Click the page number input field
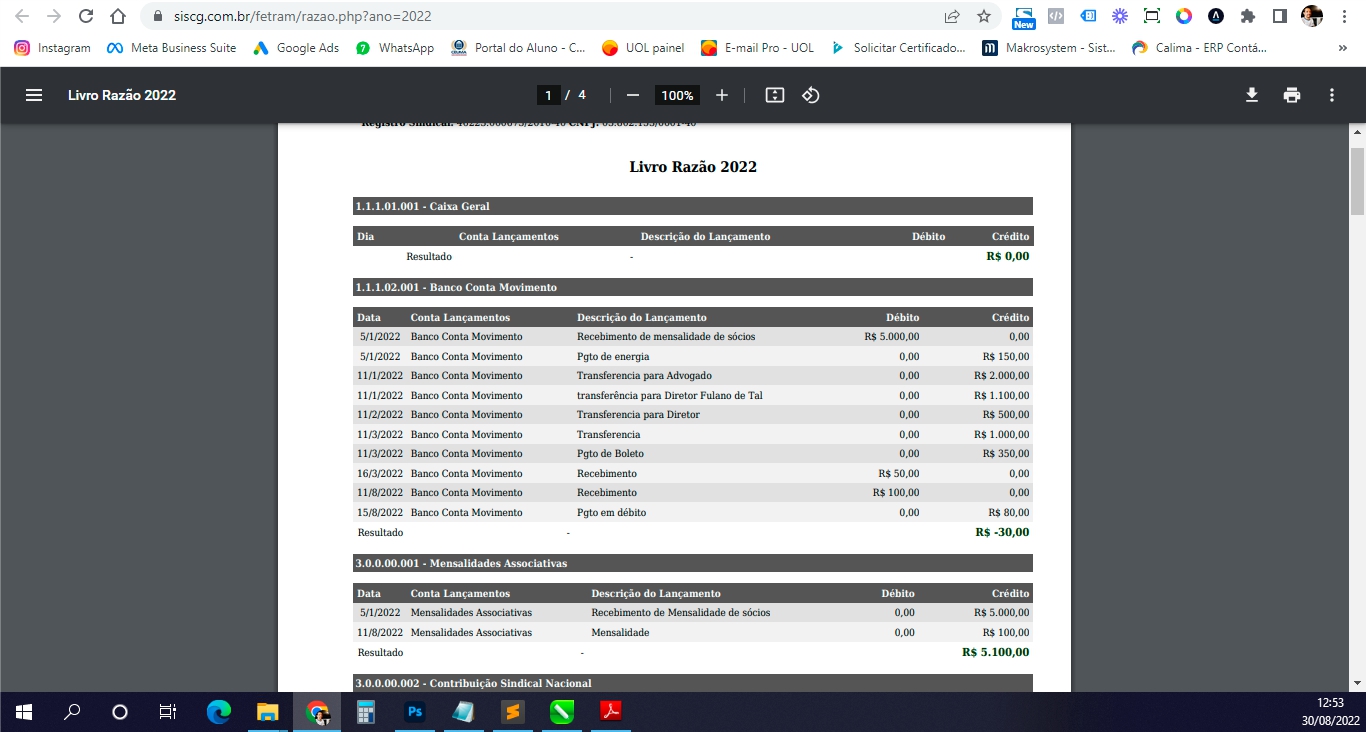1366x732 pixels. [548, 95]
